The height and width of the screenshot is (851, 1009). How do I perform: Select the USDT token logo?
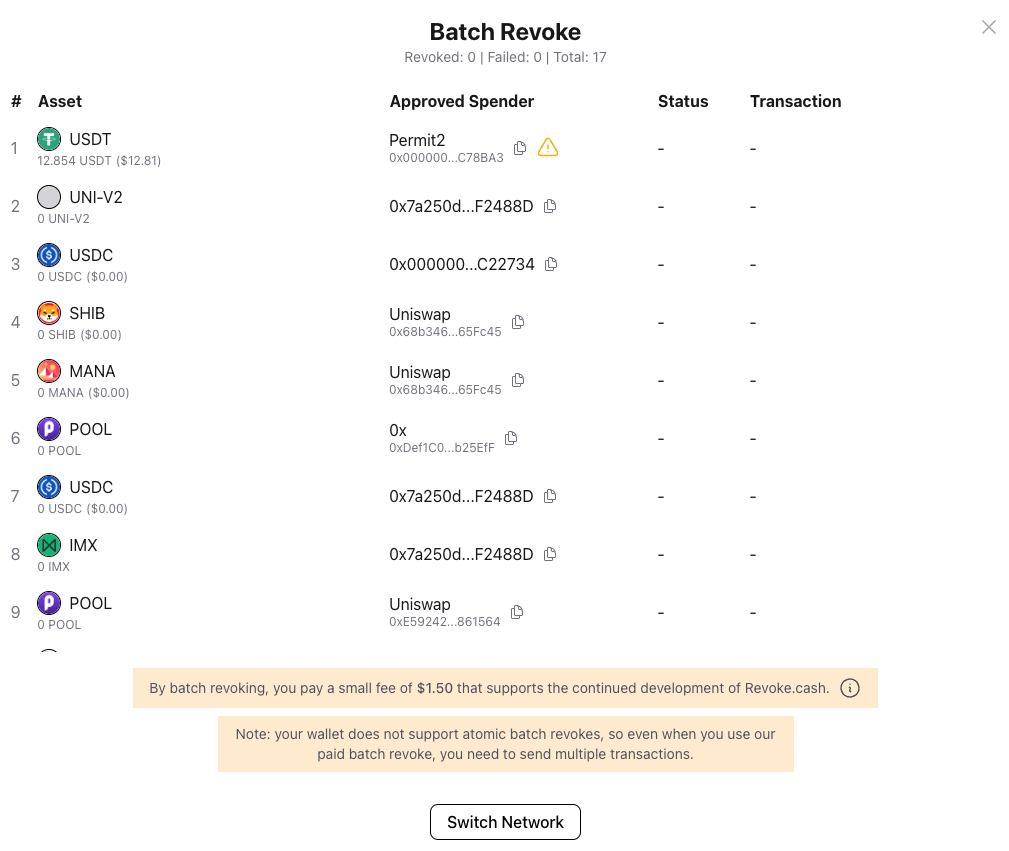(x=49, y=139)
